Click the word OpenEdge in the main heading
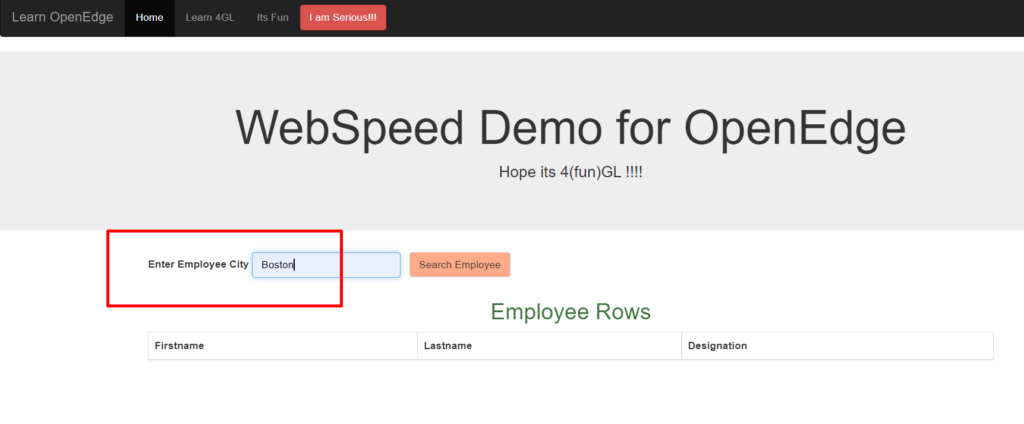The height and width of the screenshot is (424, 1024). tap(795, 128)
